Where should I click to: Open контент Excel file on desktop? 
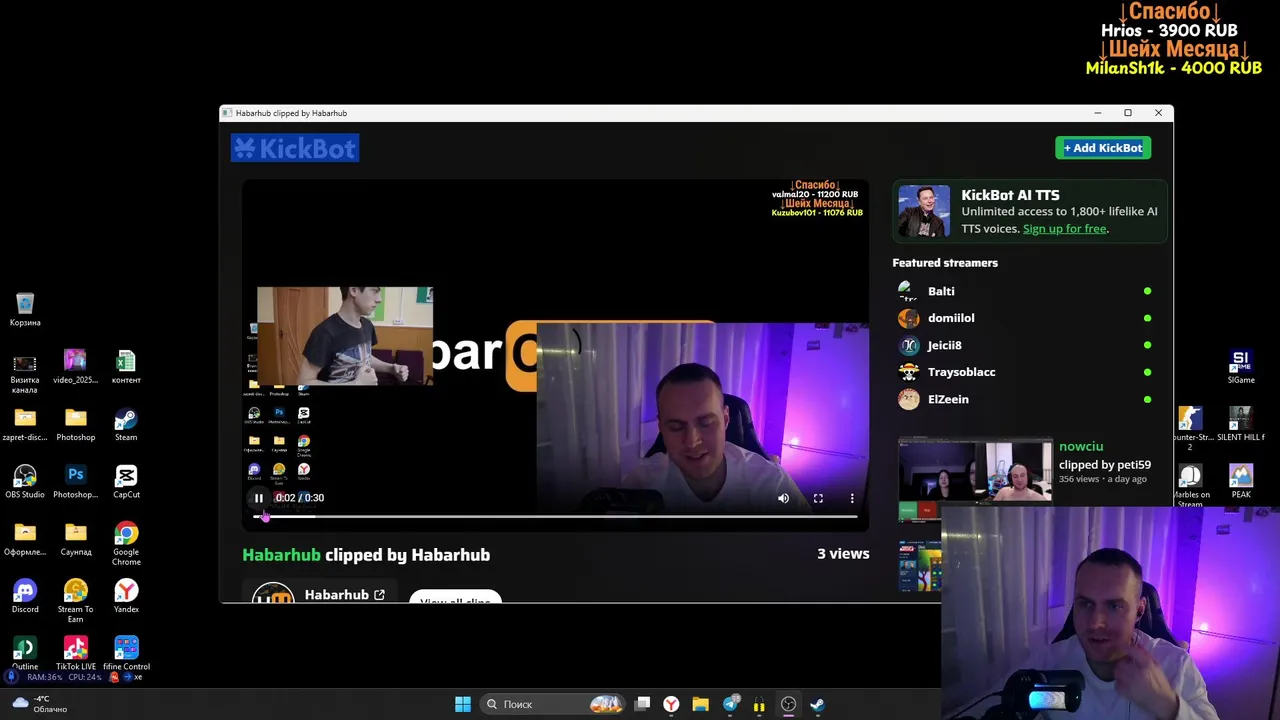(126, 367)
